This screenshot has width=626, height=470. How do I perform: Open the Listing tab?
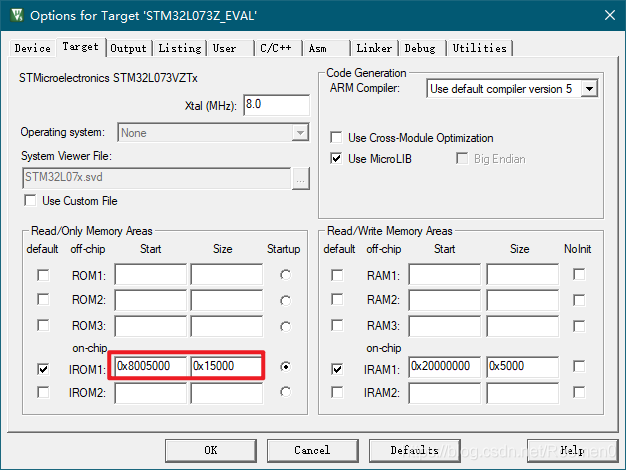point(180,48)
